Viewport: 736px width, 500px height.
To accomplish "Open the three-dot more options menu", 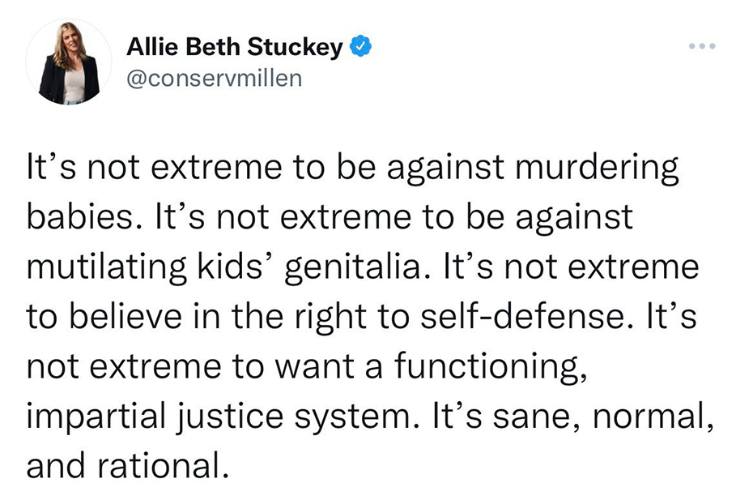I will click(x=698, y=47).
